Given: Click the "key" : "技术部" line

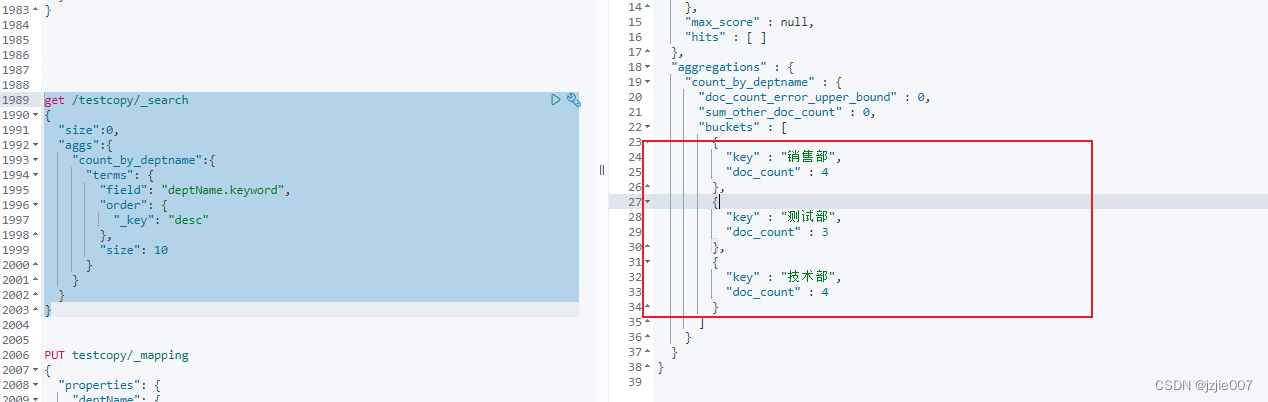Looking at the screenshot, I should tap(784, 277).
